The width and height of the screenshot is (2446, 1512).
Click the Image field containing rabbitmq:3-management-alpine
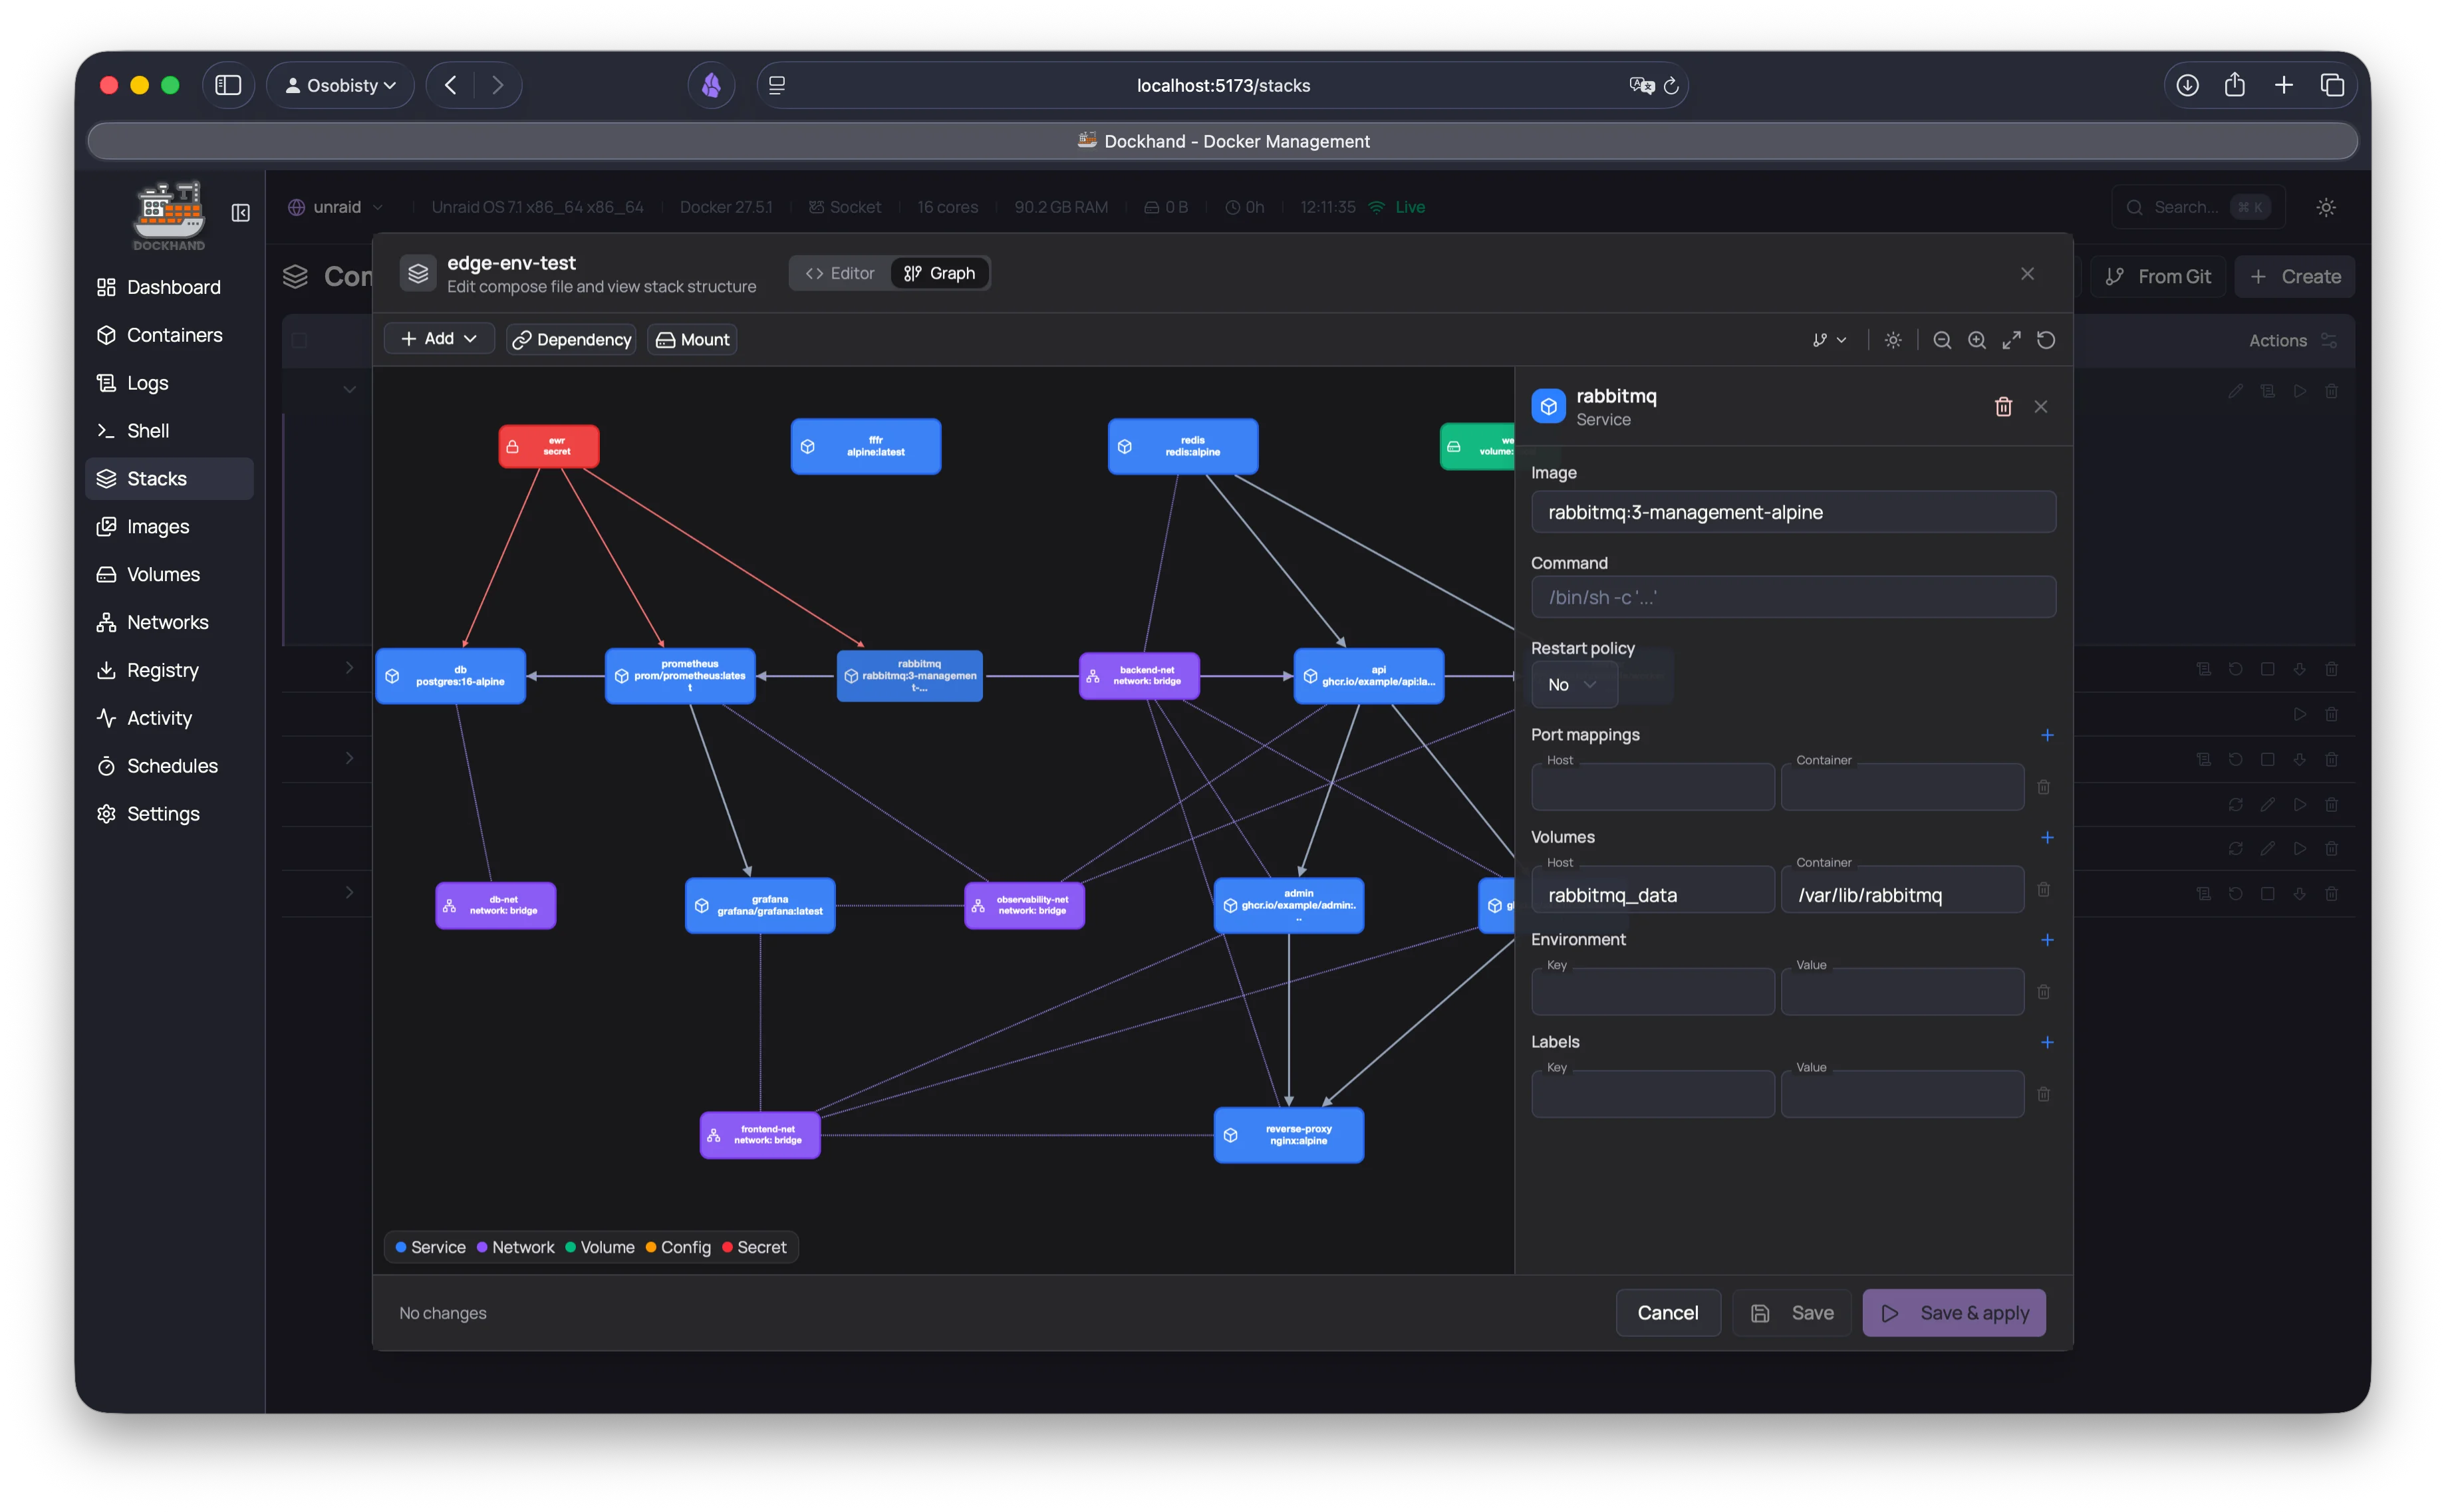tap(1792, 511)
